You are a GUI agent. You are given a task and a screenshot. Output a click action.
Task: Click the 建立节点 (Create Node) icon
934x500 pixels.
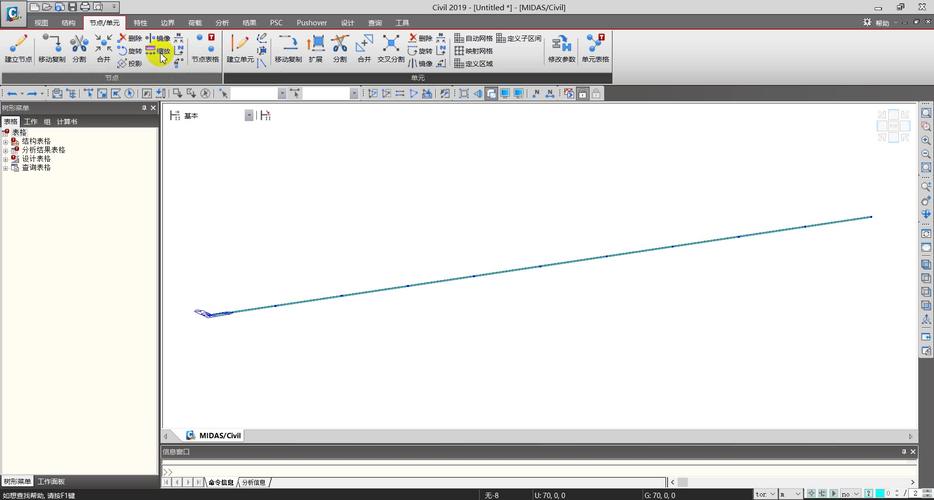click(x=18, y=48)
